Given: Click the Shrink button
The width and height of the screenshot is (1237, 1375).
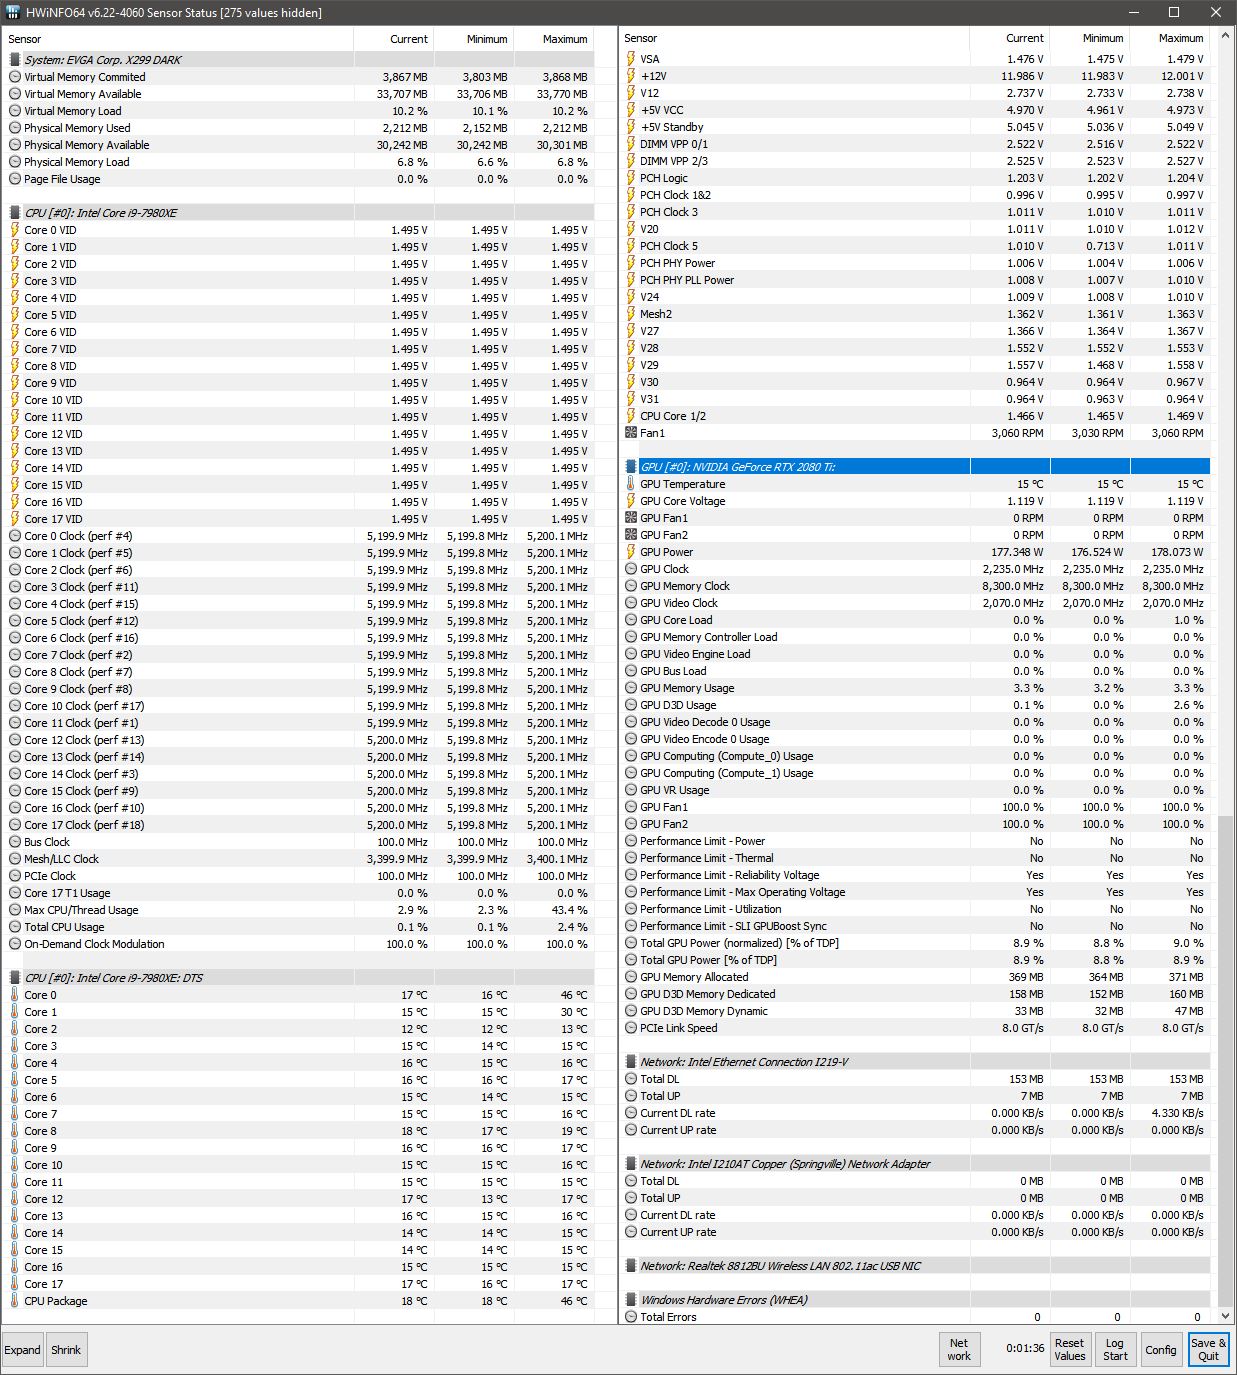Looking at the screenshot, I should (66, 1350).
